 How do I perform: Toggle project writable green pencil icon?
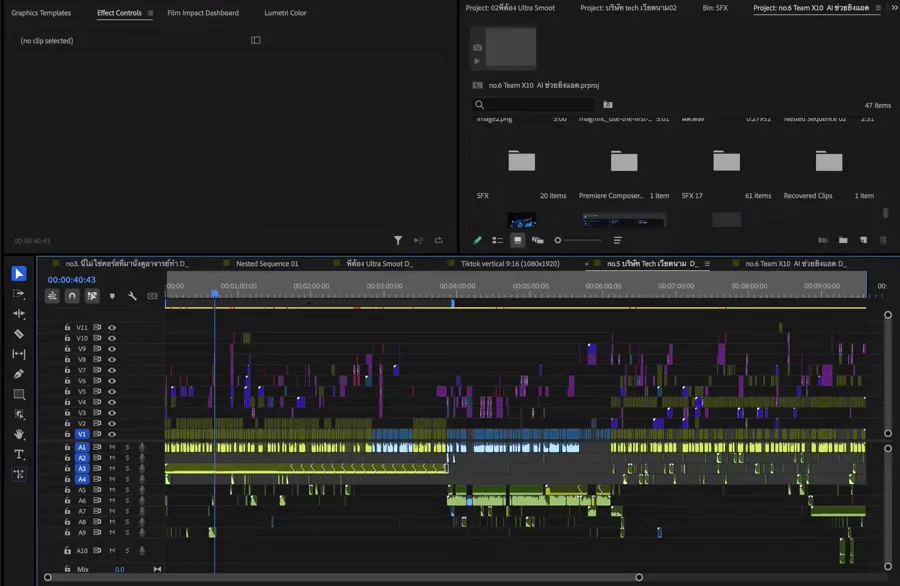(x=477, y=240)
